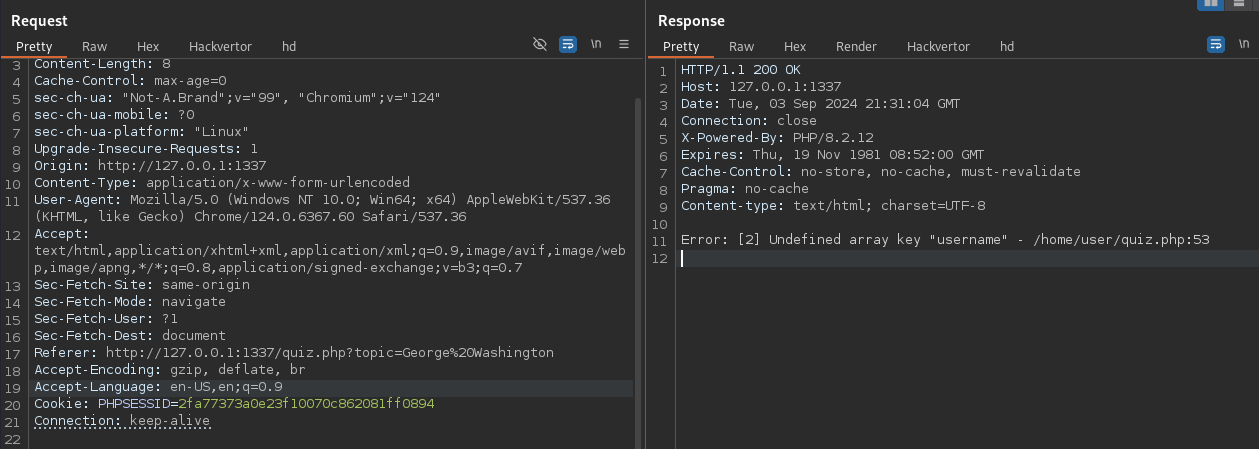Click the sec-ch-ua-platform "Linux" line

pyautogui.click(x=142, y=132)
